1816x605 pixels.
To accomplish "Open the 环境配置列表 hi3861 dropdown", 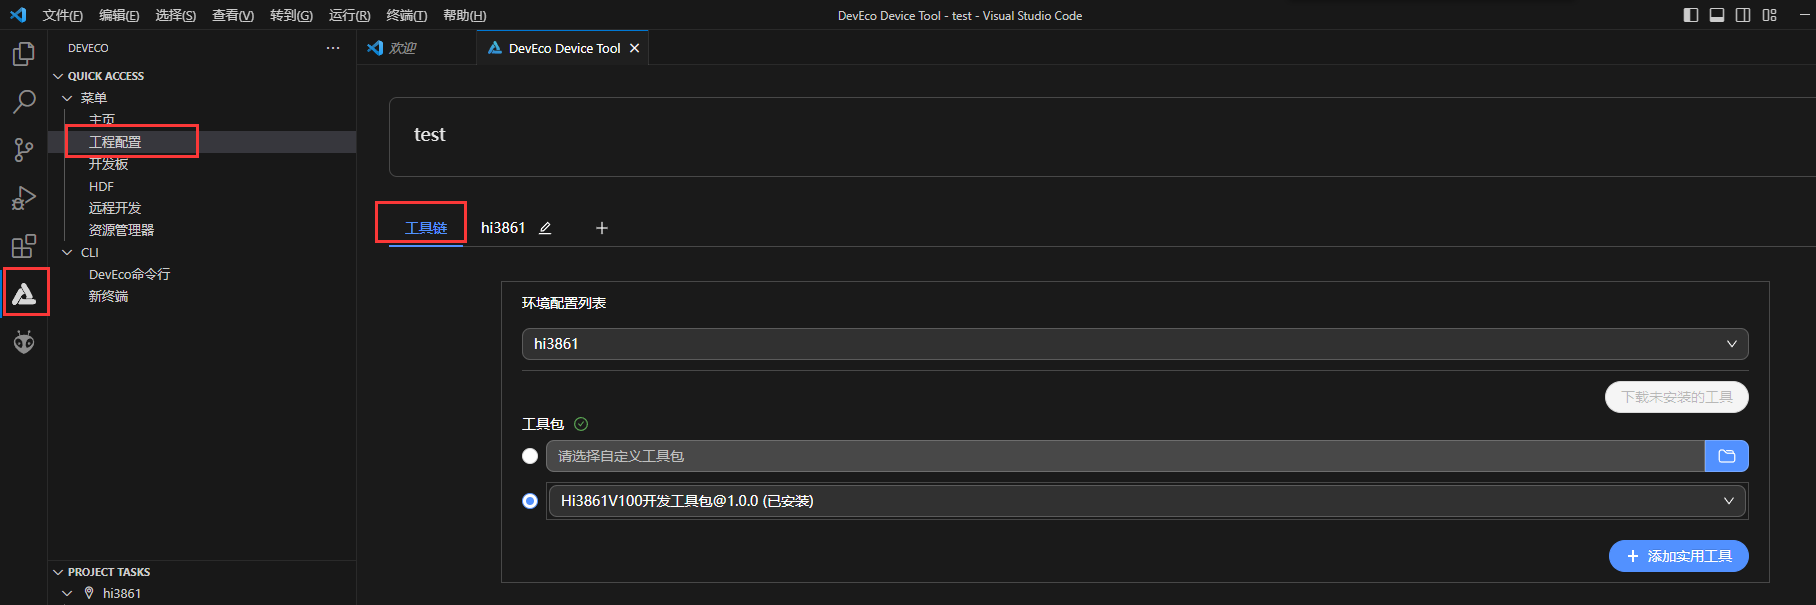I will [1135, 344].
